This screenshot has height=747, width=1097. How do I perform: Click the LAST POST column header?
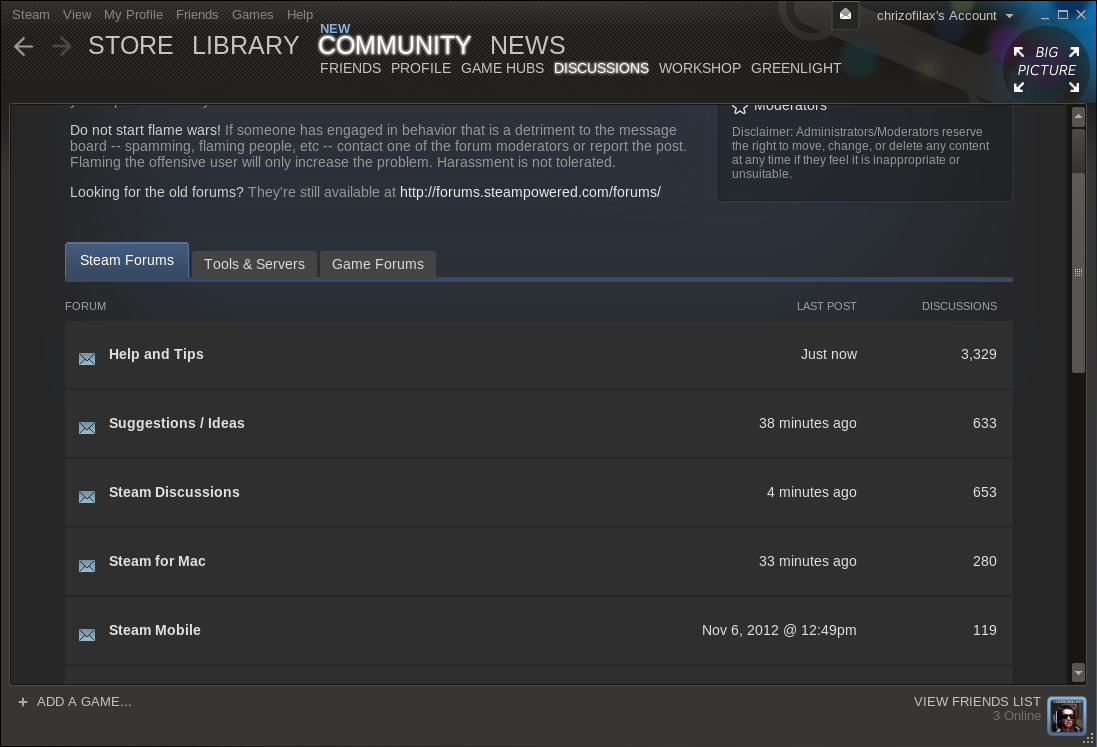(826, 306)
